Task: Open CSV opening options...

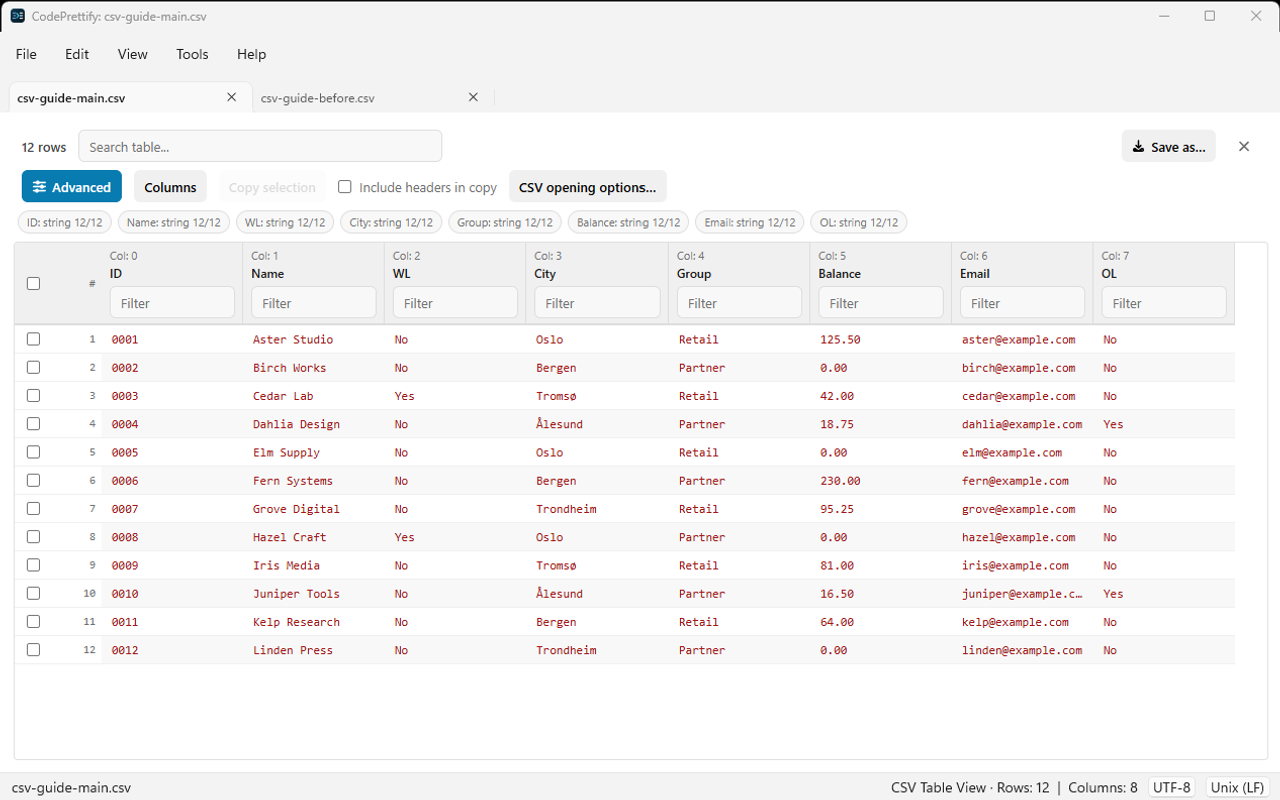Action: pos(588,187)
